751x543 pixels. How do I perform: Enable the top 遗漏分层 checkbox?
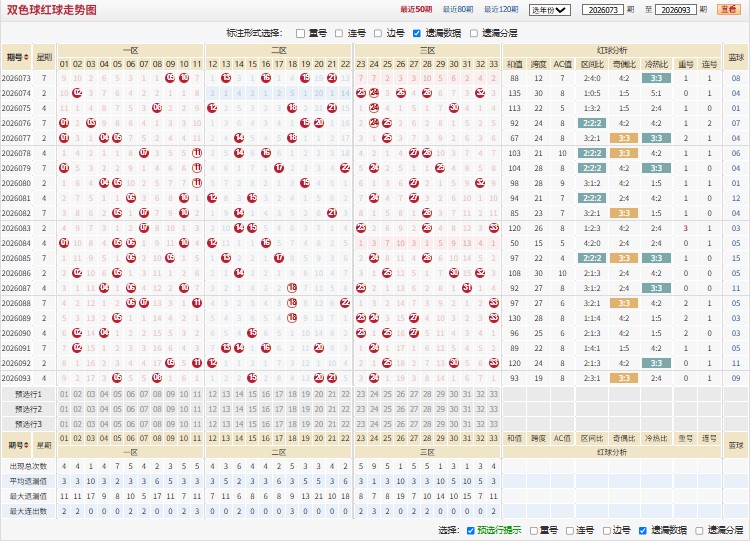[474, 34]
